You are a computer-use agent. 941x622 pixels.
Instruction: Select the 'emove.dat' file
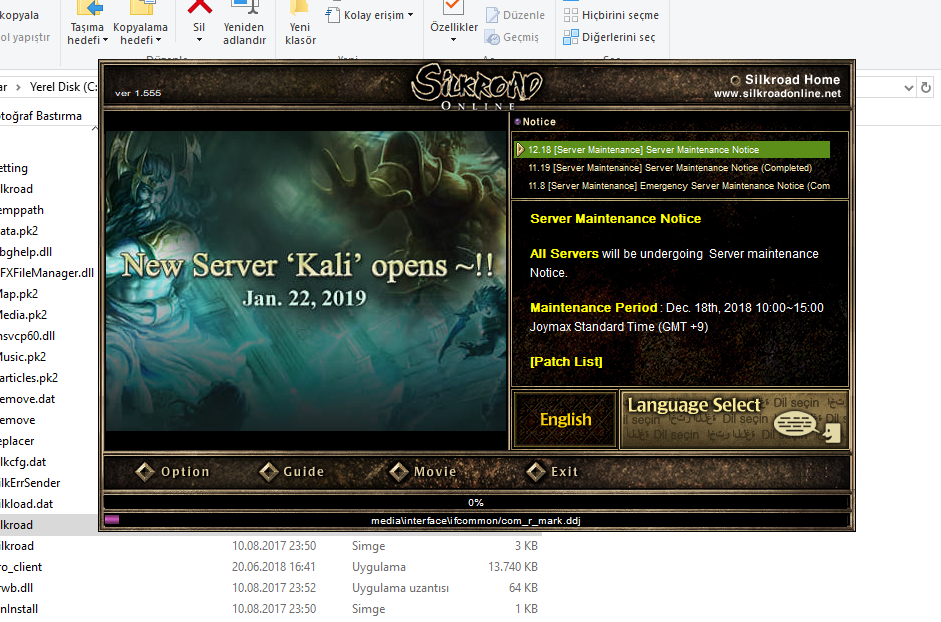coord(28,399)
